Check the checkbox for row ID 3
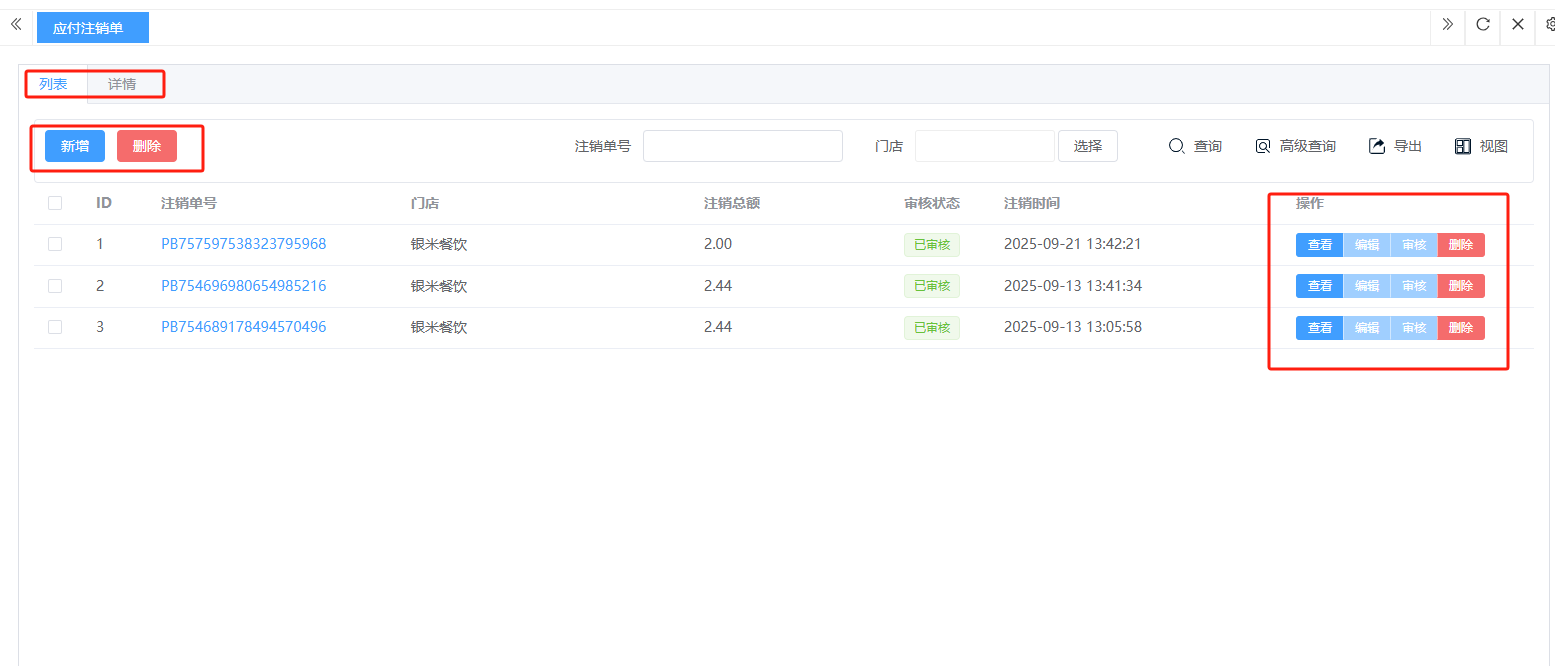Viewport: 1555px width, 666px height. click(x=55, y=327)
